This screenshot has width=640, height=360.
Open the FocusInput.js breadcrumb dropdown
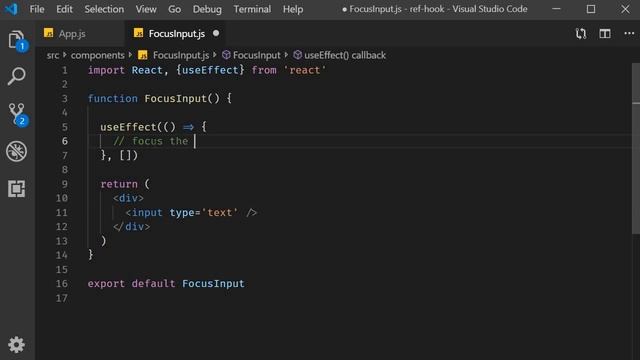click(x=180, y=55)
